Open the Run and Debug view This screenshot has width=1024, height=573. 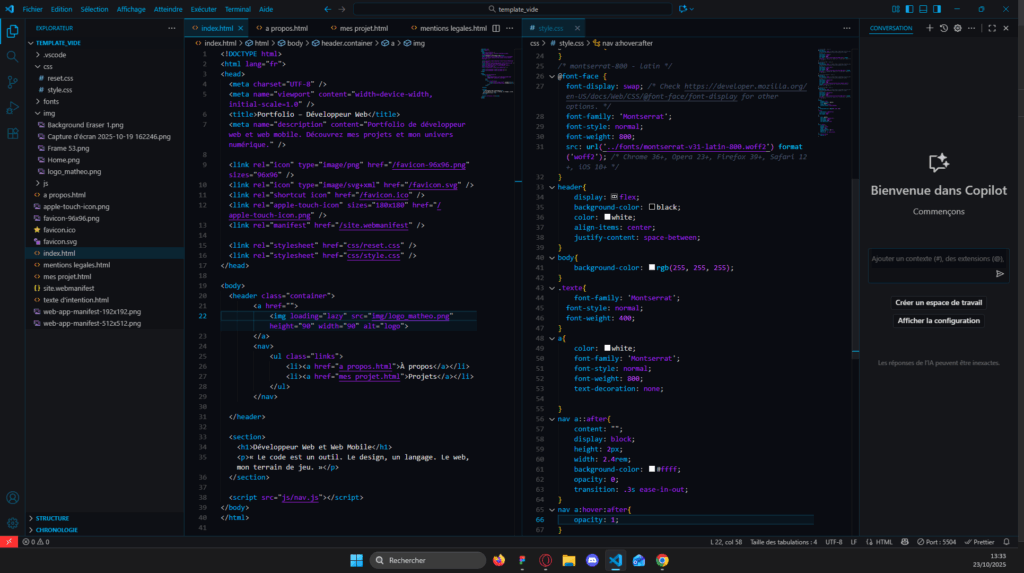click(12, 107)
